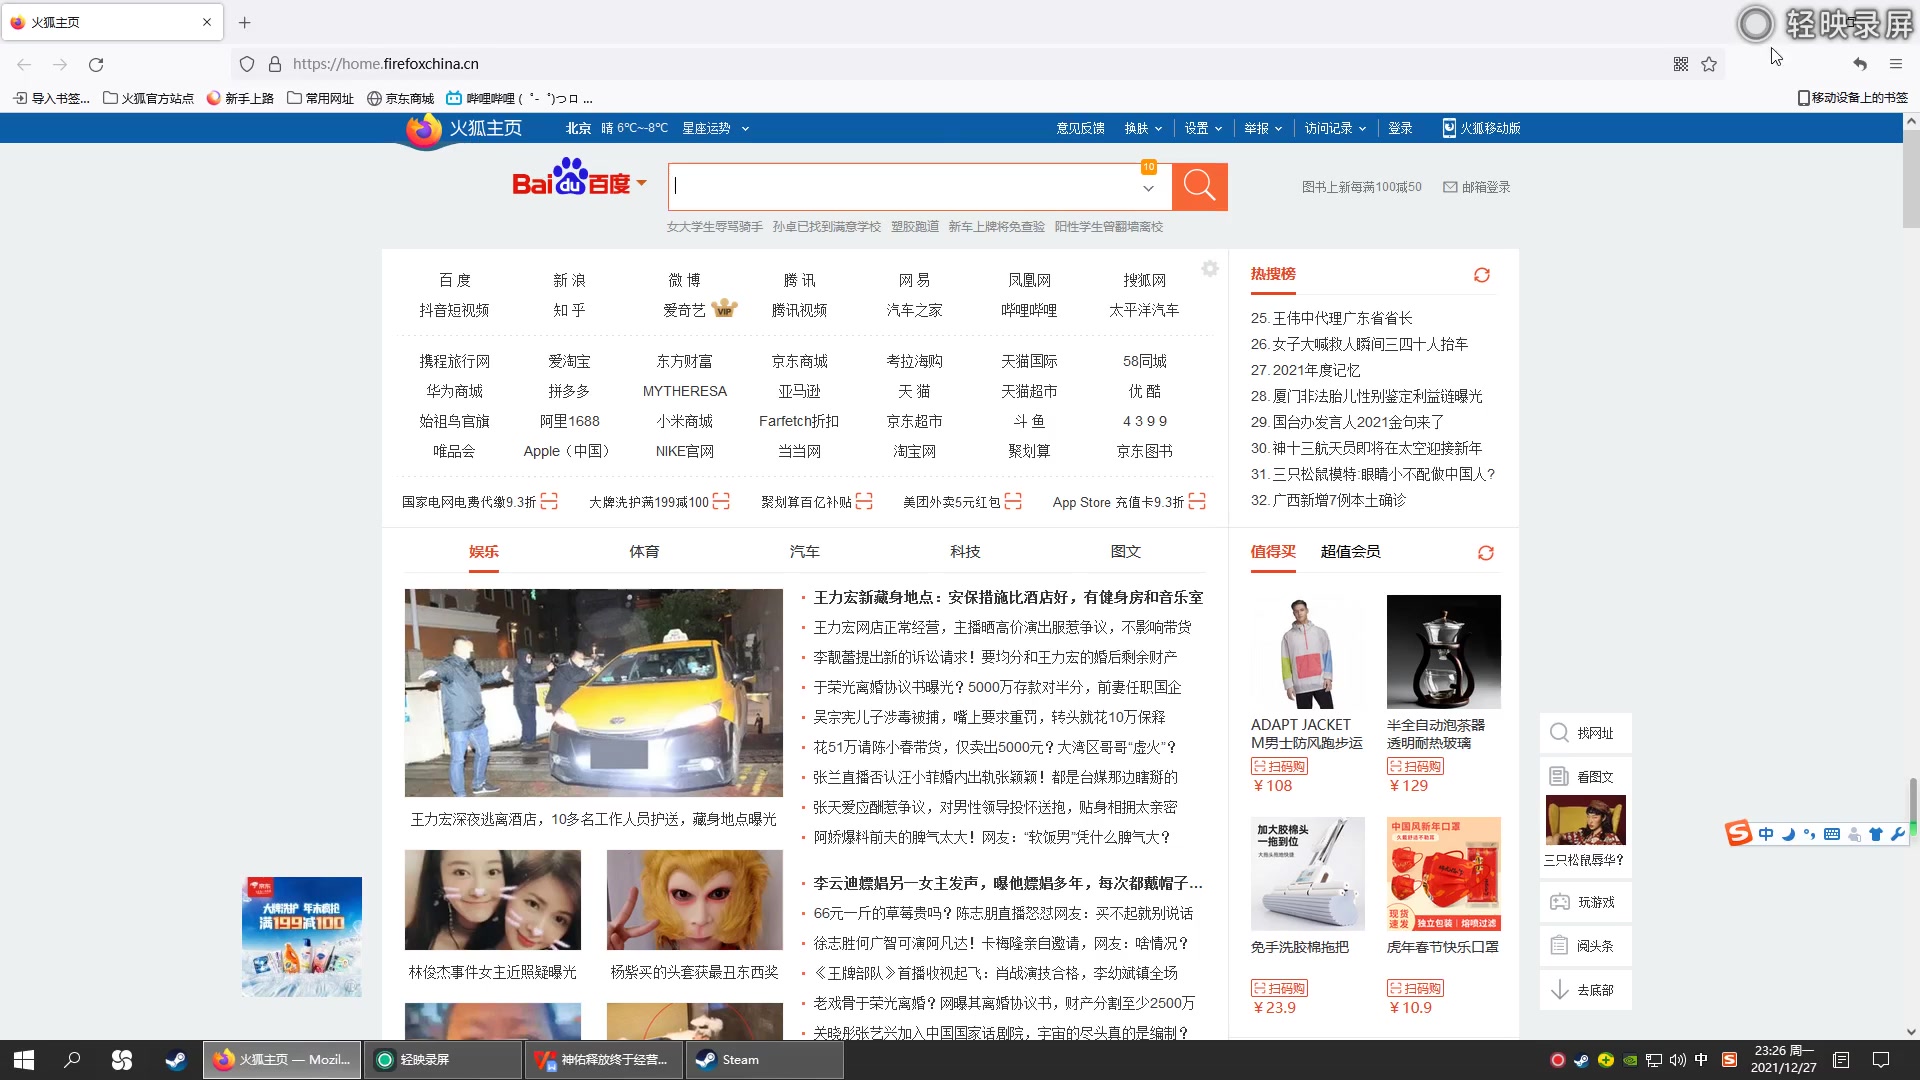Switch to the 娱乐 news tab
1920x1080 pixels.
484,552
